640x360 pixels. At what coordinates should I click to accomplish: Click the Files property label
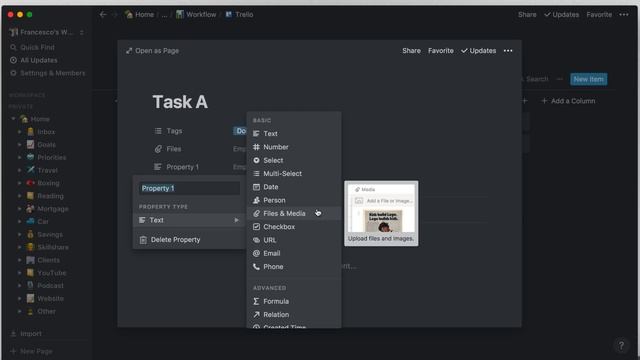[x=168, y=149]
